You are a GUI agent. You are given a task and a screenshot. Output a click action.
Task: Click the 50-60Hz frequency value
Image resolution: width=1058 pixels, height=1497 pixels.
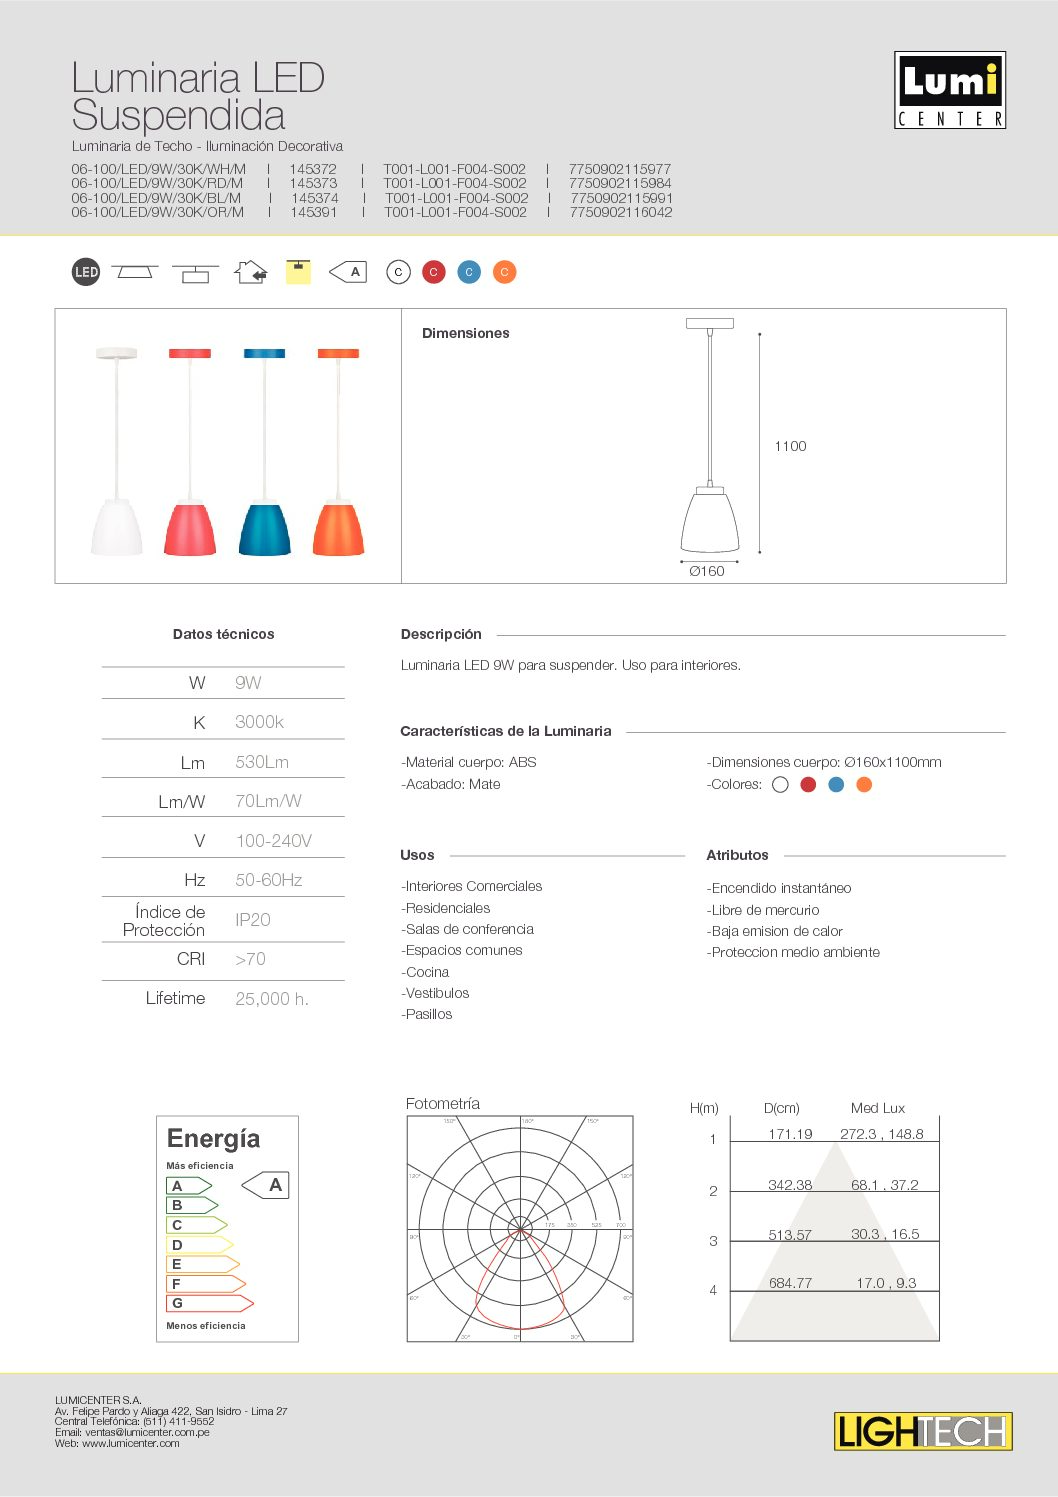click(x=269, y=880)
